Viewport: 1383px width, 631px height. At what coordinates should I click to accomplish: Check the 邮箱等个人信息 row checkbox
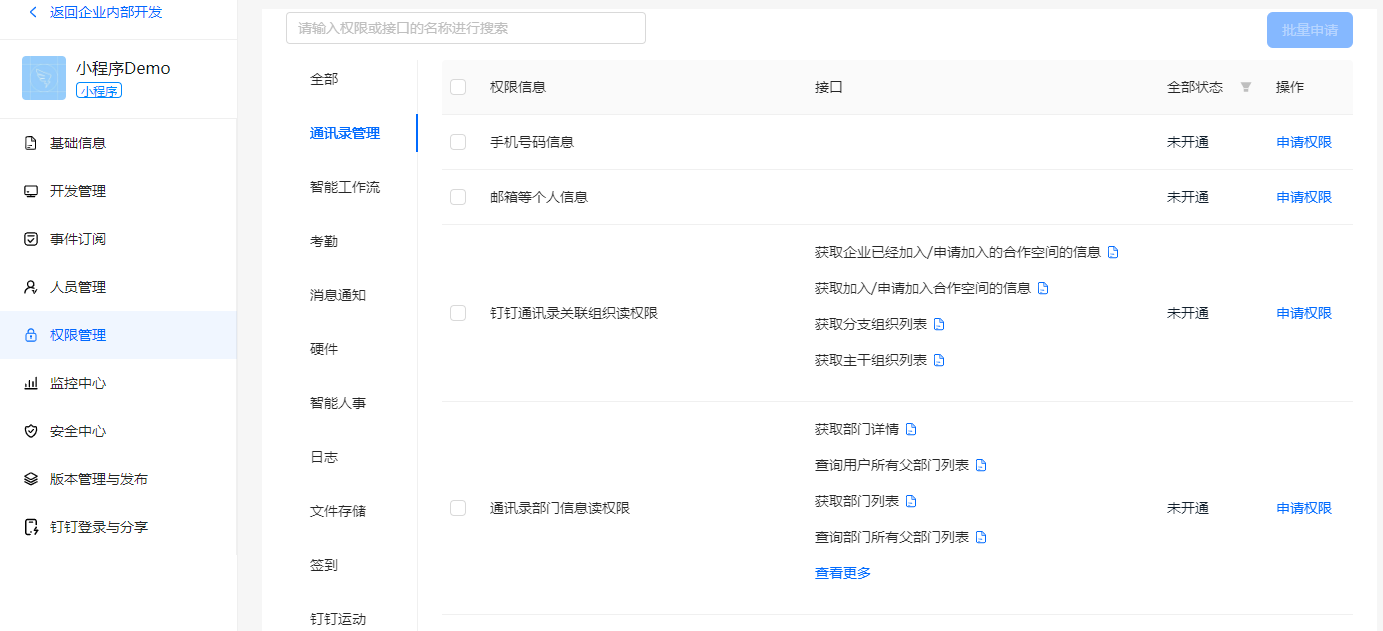(x=458, y=197)
